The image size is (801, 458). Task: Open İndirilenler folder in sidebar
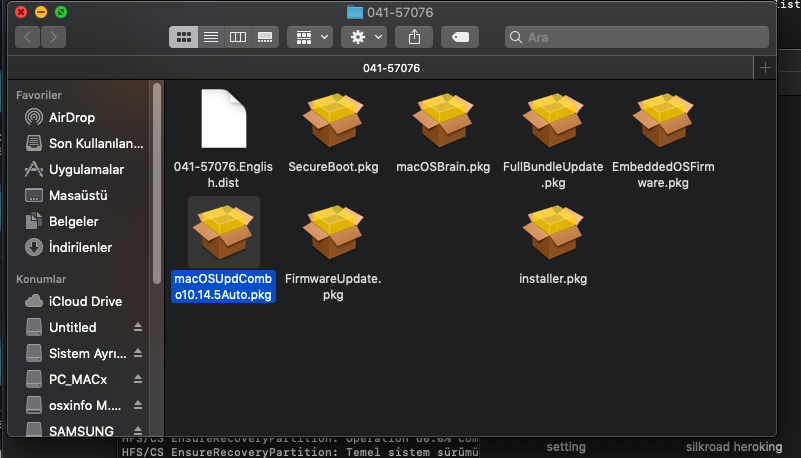80,247
